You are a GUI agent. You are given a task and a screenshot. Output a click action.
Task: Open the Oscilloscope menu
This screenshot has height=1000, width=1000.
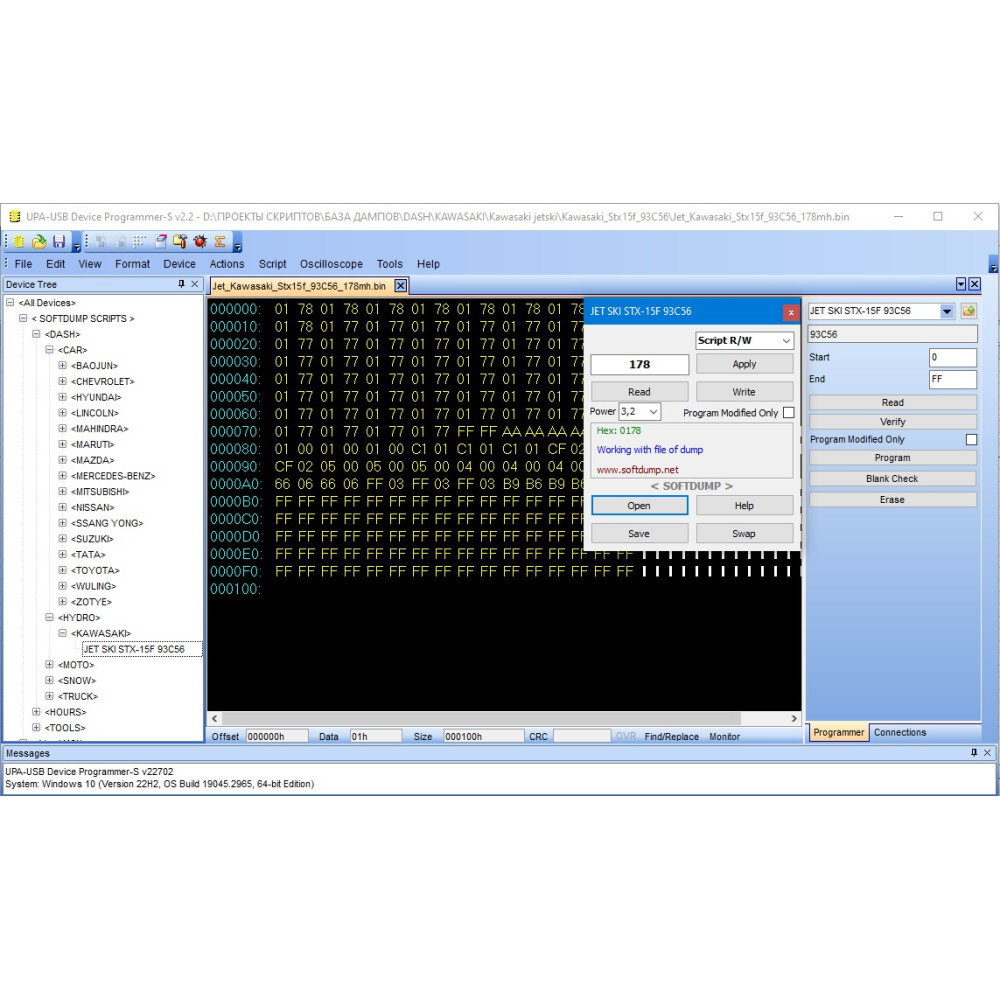[331, 264]
